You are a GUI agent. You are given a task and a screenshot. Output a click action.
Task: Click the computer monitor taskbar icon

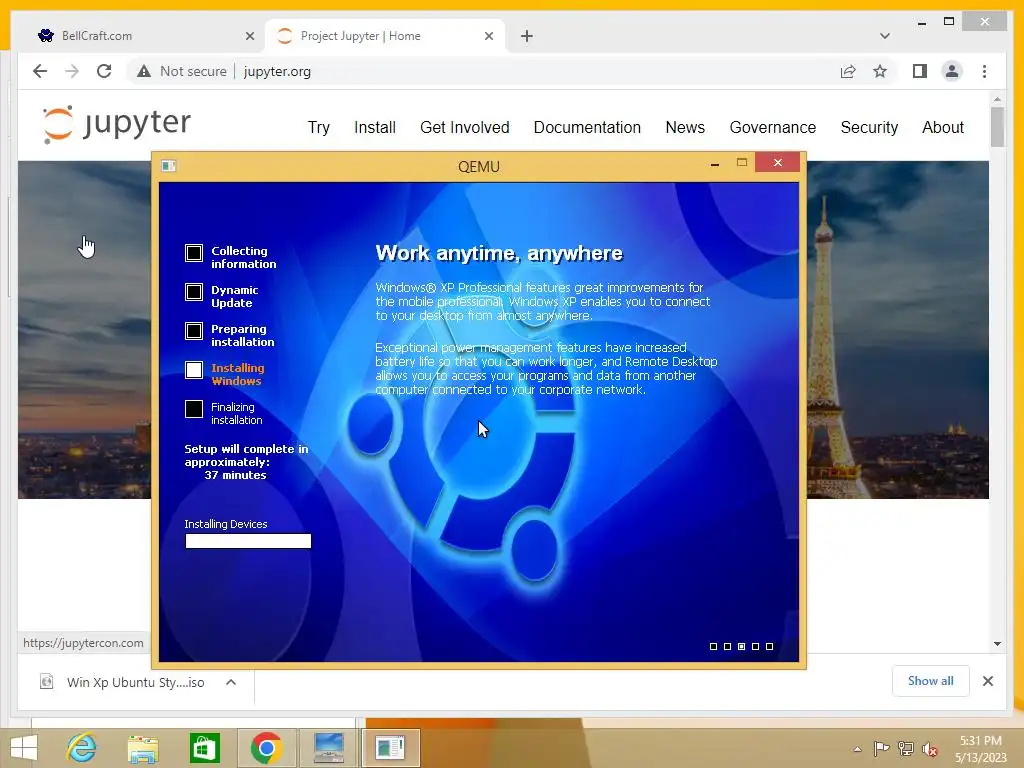[x=328, y=748]
